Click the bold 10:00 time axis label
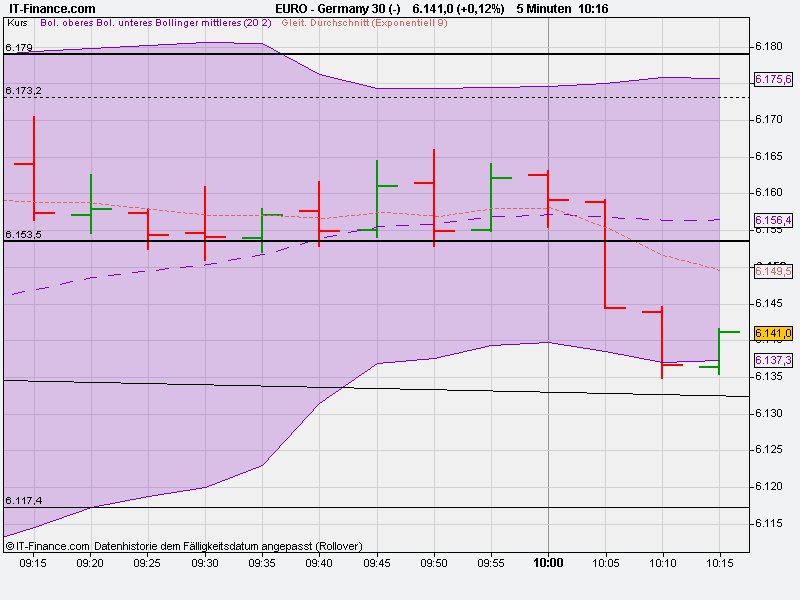 (548, 563)
